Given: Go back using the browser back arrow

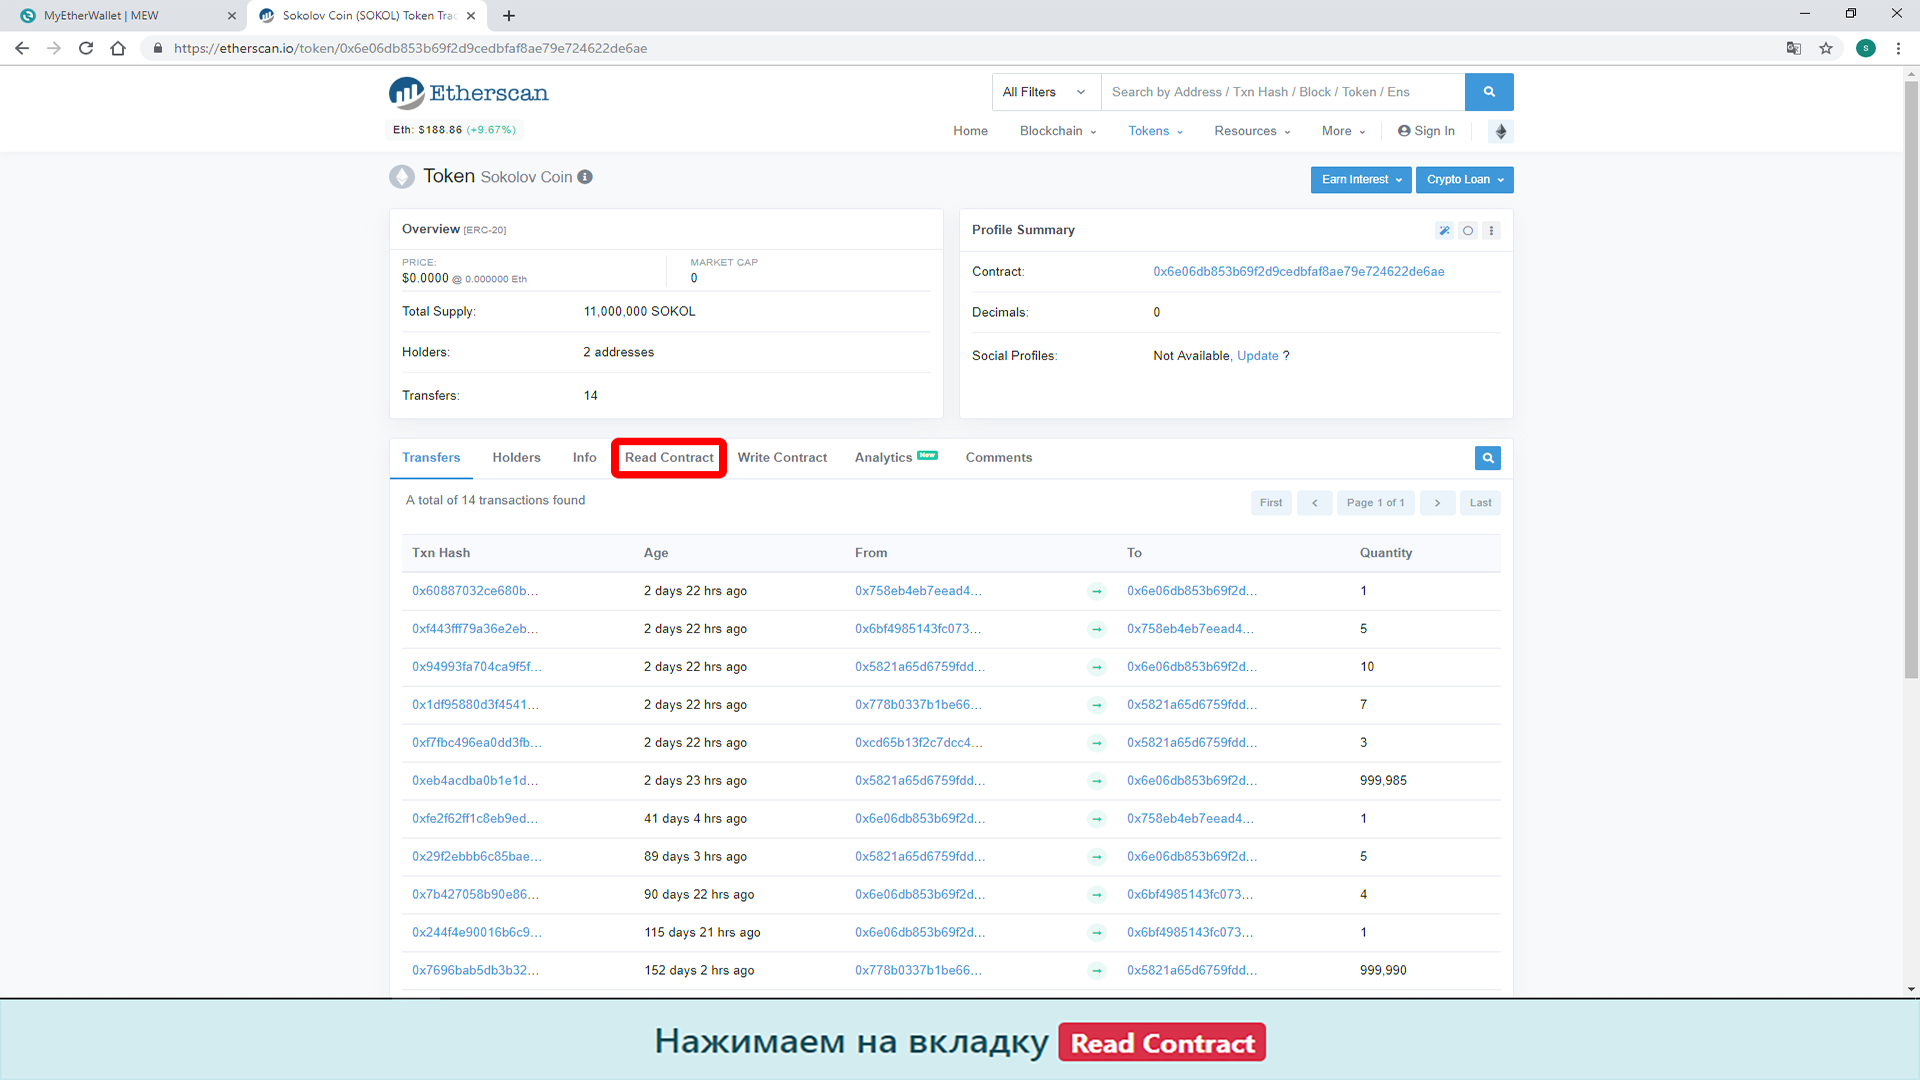Looking at the screenshot, I should pos(22,48).
